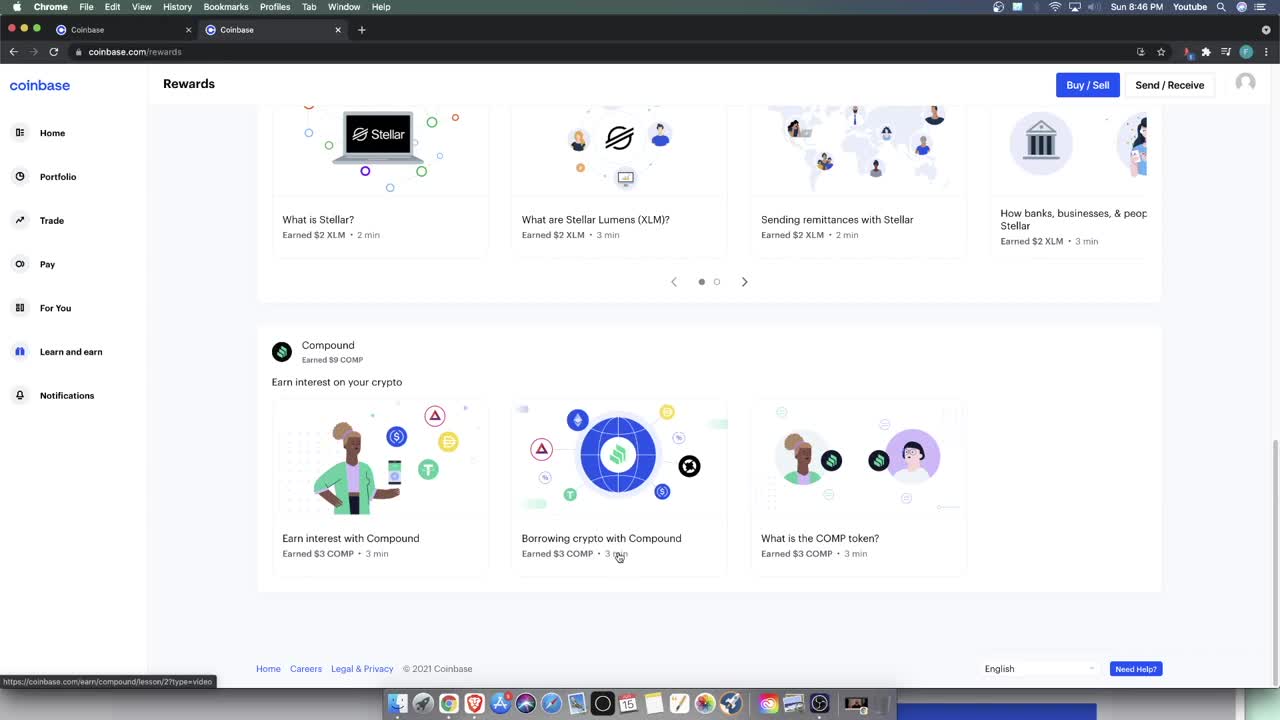Bookmark this page with the star
The height and width of the screenshot is (720, 1280).
(x=1161, y=52)
